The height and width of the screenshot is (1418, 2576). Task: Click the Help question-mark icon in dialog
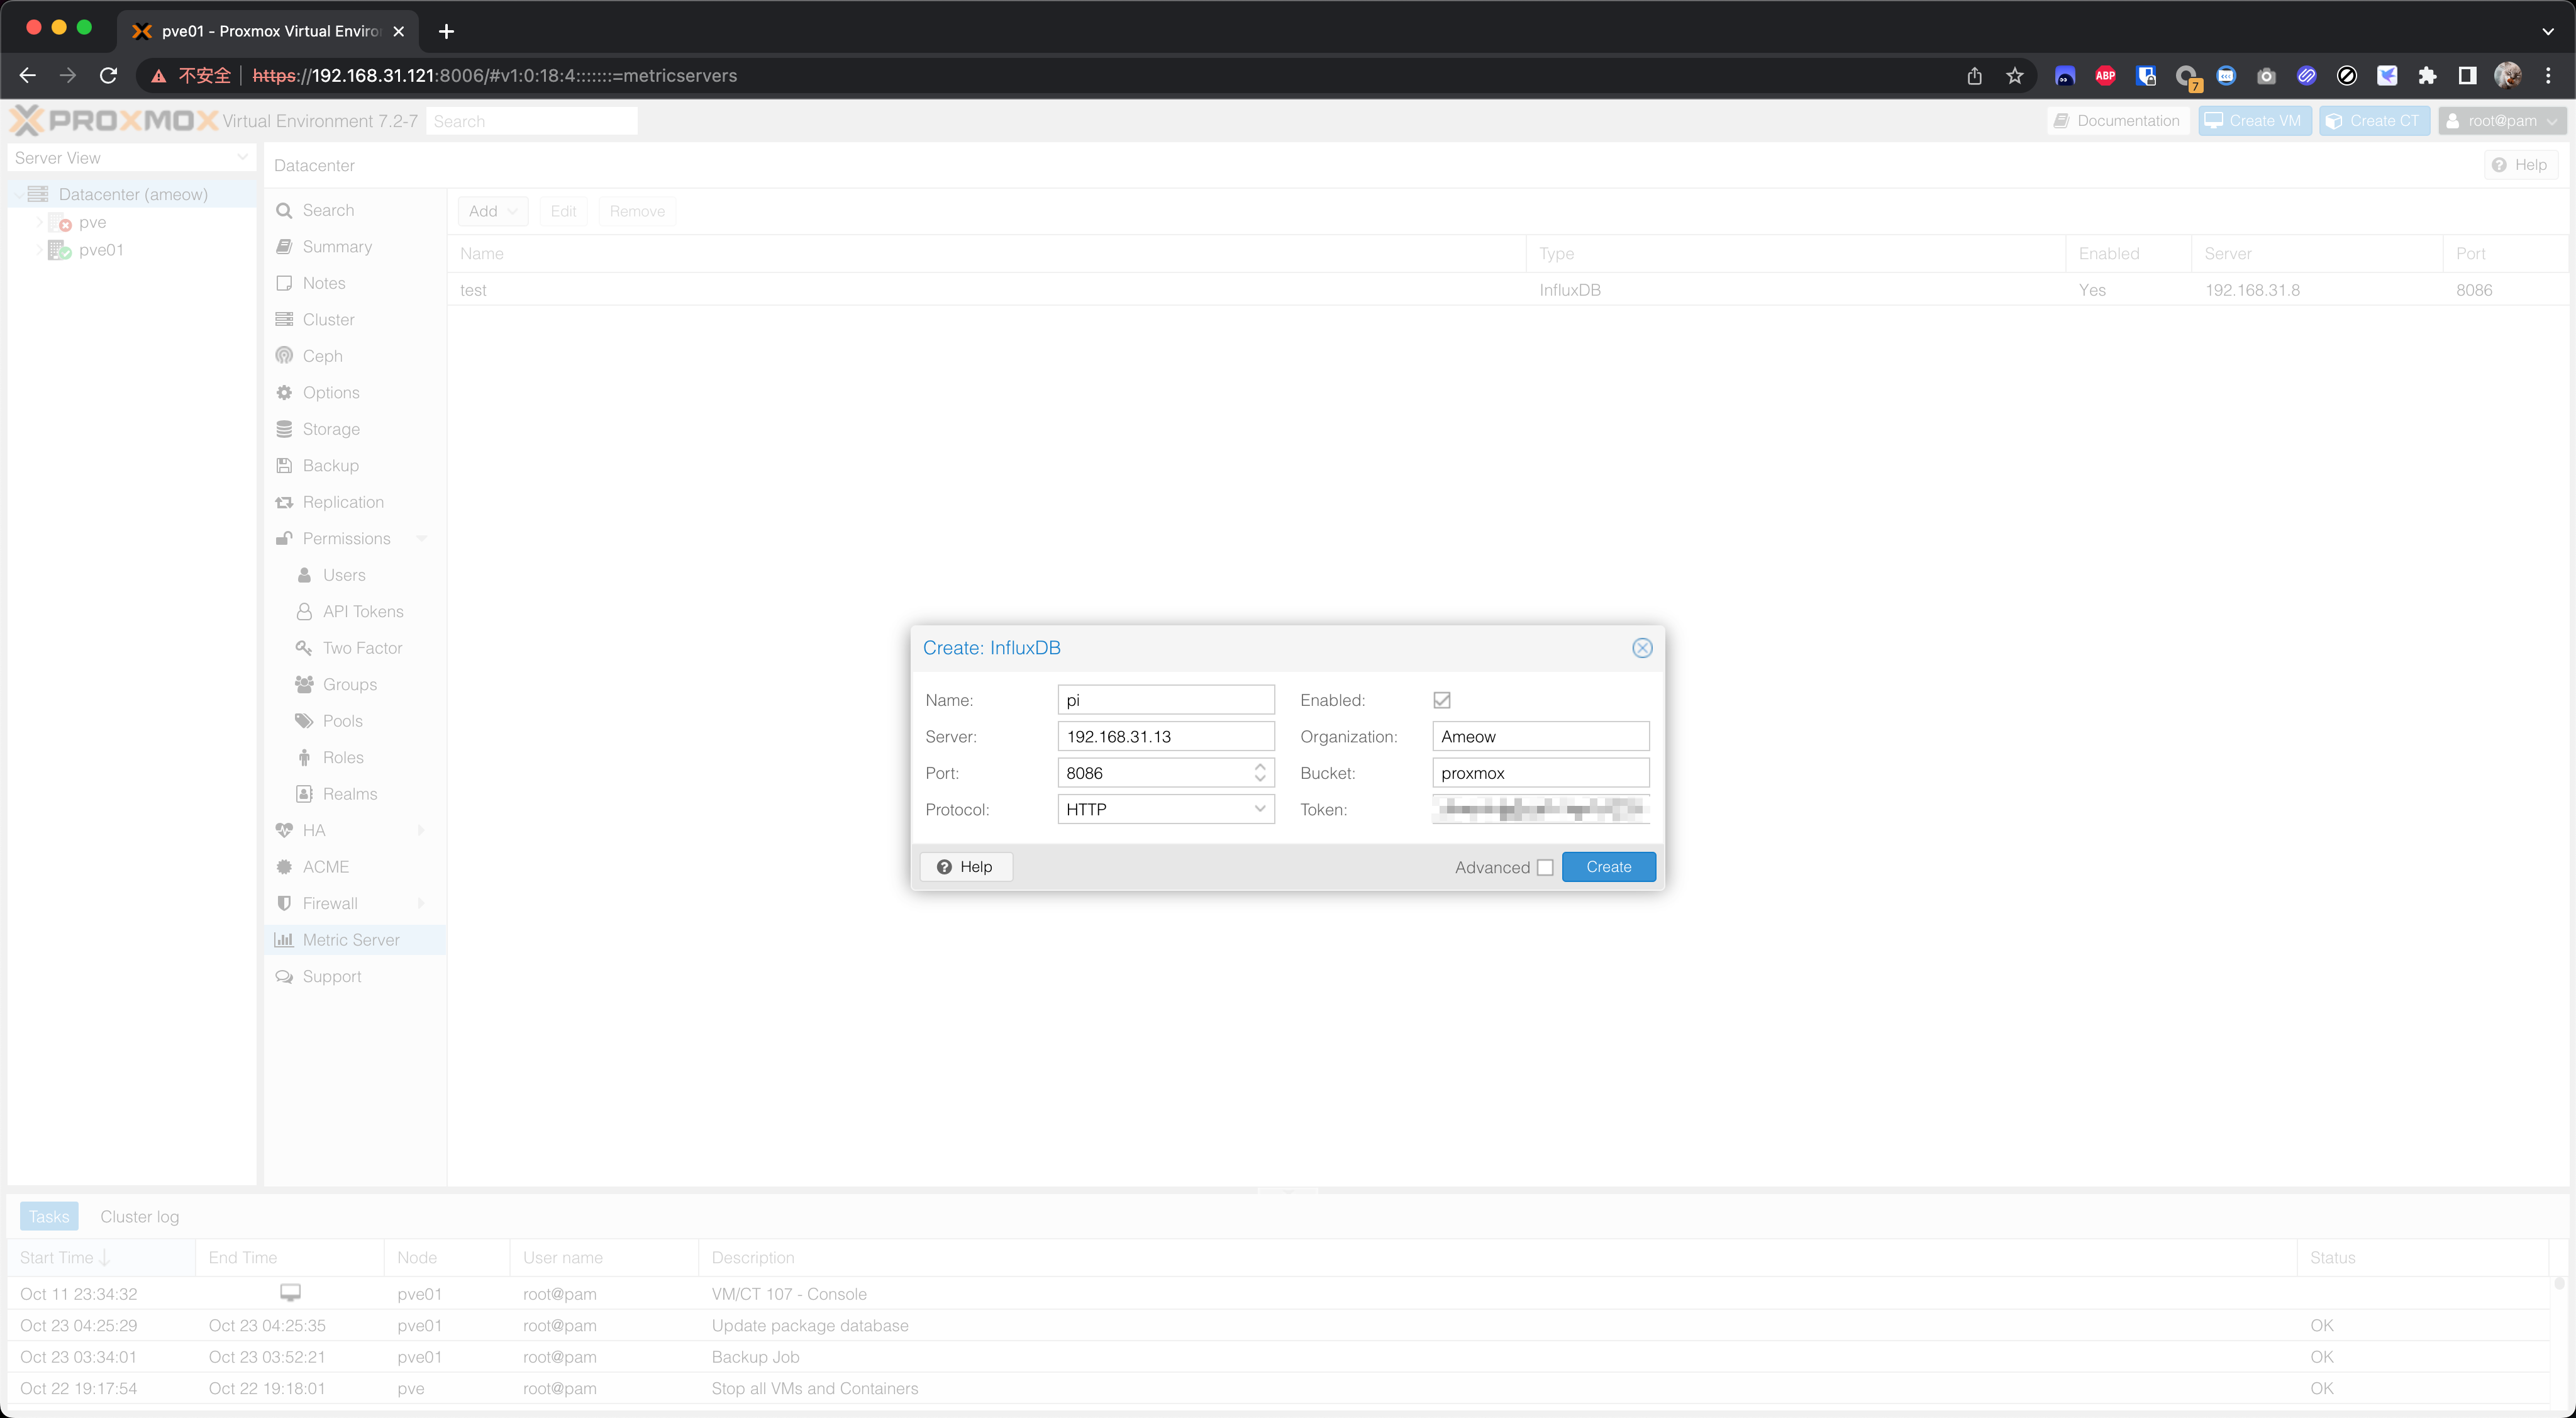pyautogui.click(x=944, y=867)
